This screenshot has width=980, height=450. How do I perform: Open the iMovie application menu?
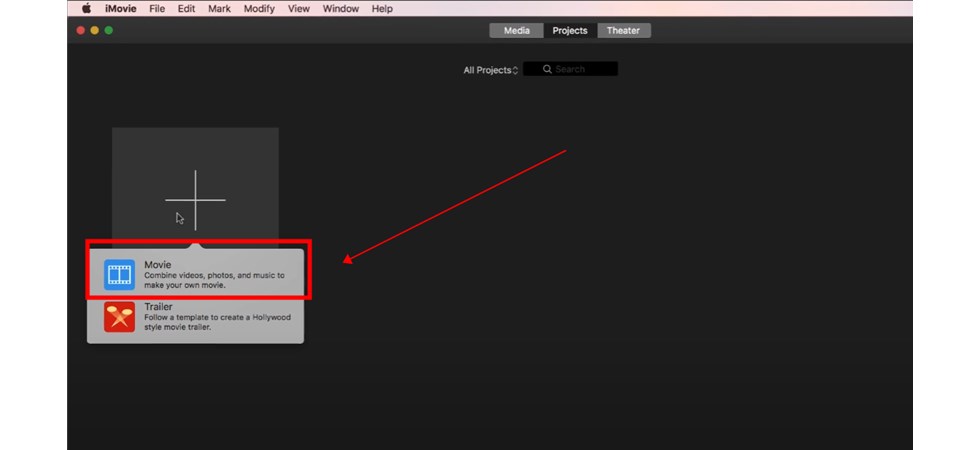122,9
